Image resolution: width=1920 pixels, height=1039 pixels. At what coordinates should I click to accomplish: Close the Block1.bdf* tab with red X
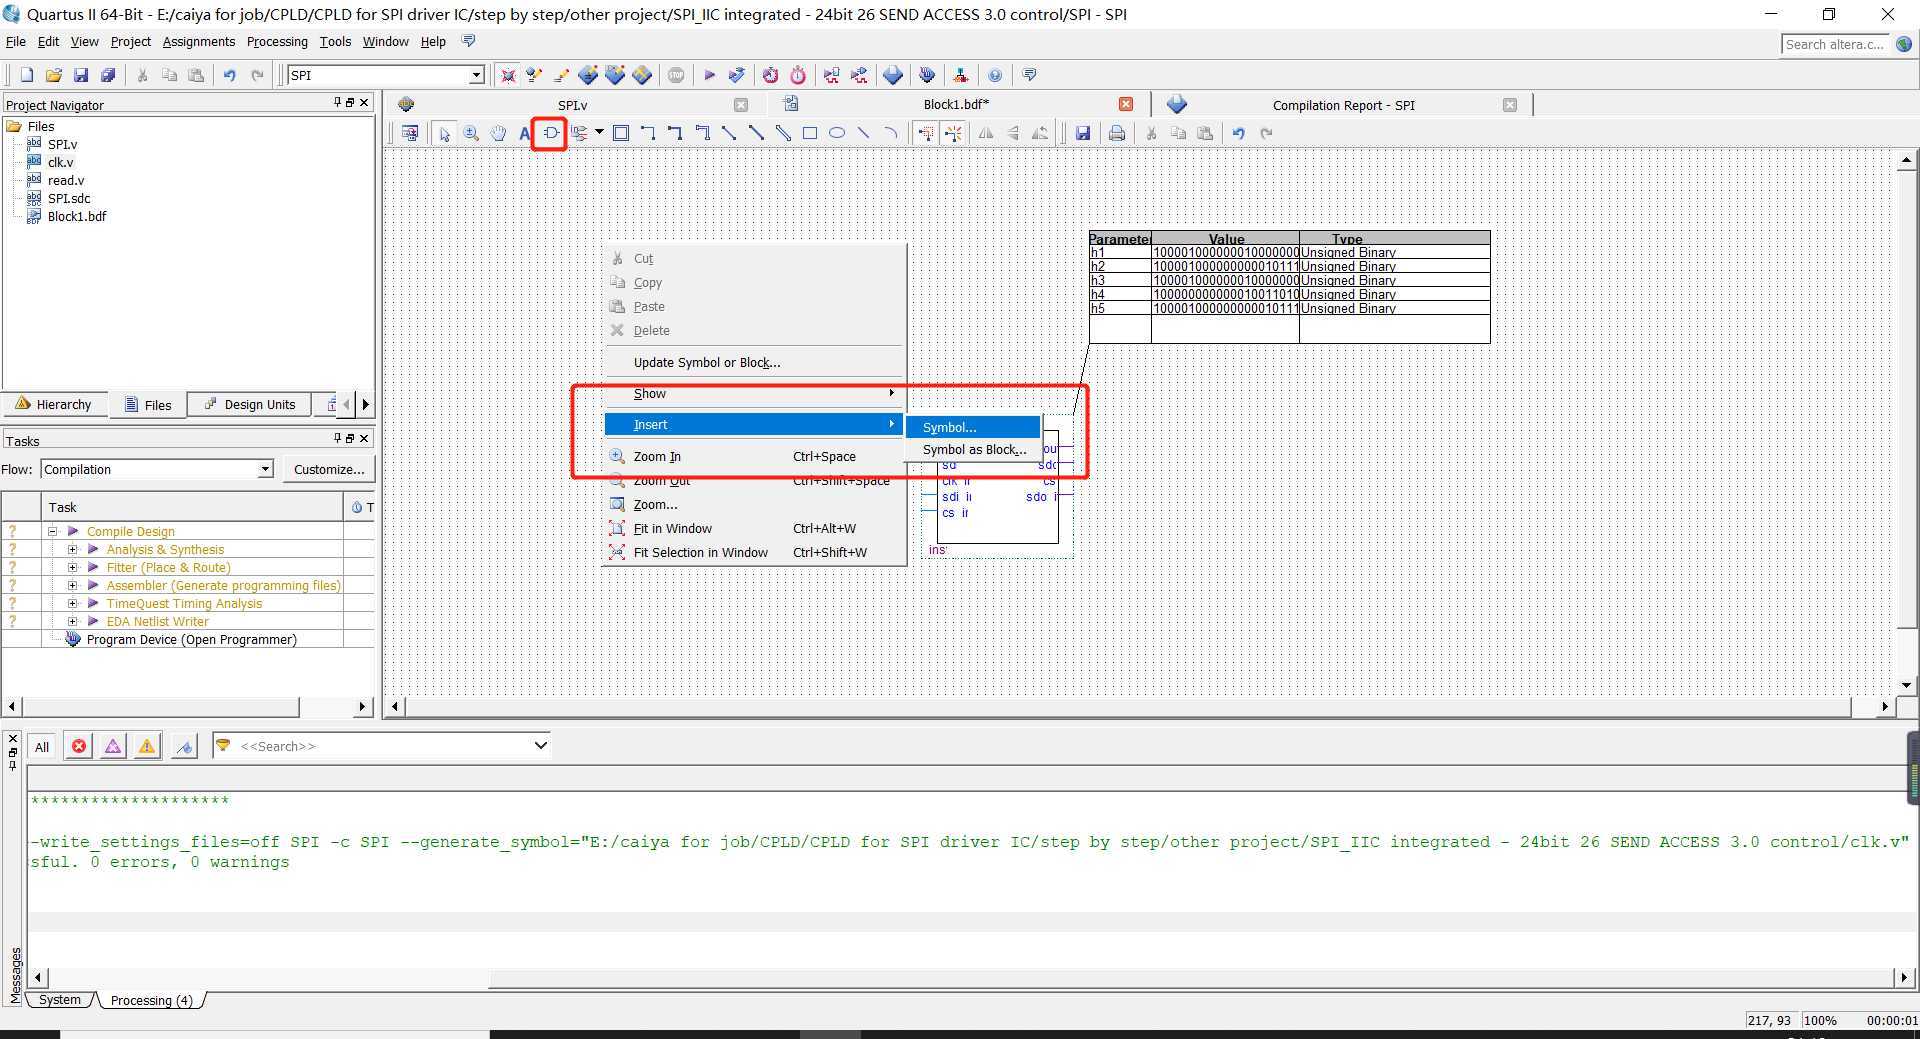(1126, 104)
